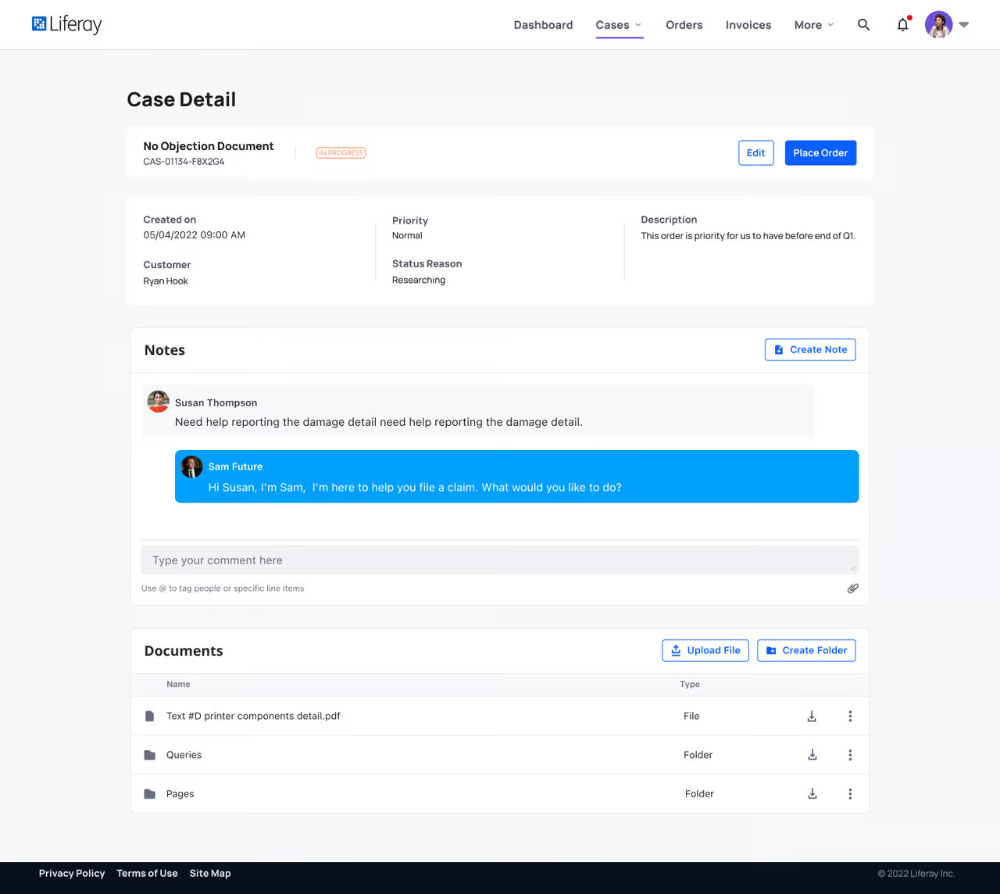Go to the Dashboard tab
The image size is (1000, 894).
point(543,25)
